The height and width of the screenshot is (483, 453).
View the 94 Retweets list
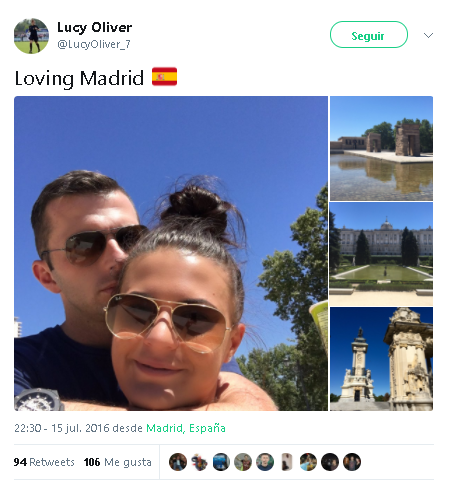[x=44, y=462]
